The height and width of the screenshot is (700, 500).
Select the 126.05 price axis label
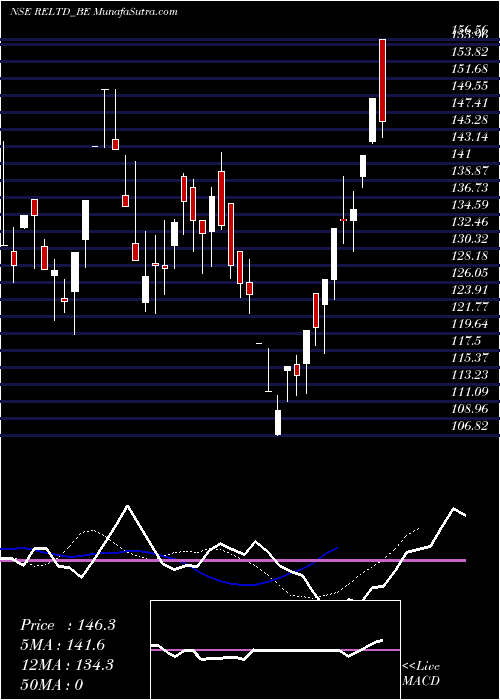pyautogui.click(x=469, y=273)
